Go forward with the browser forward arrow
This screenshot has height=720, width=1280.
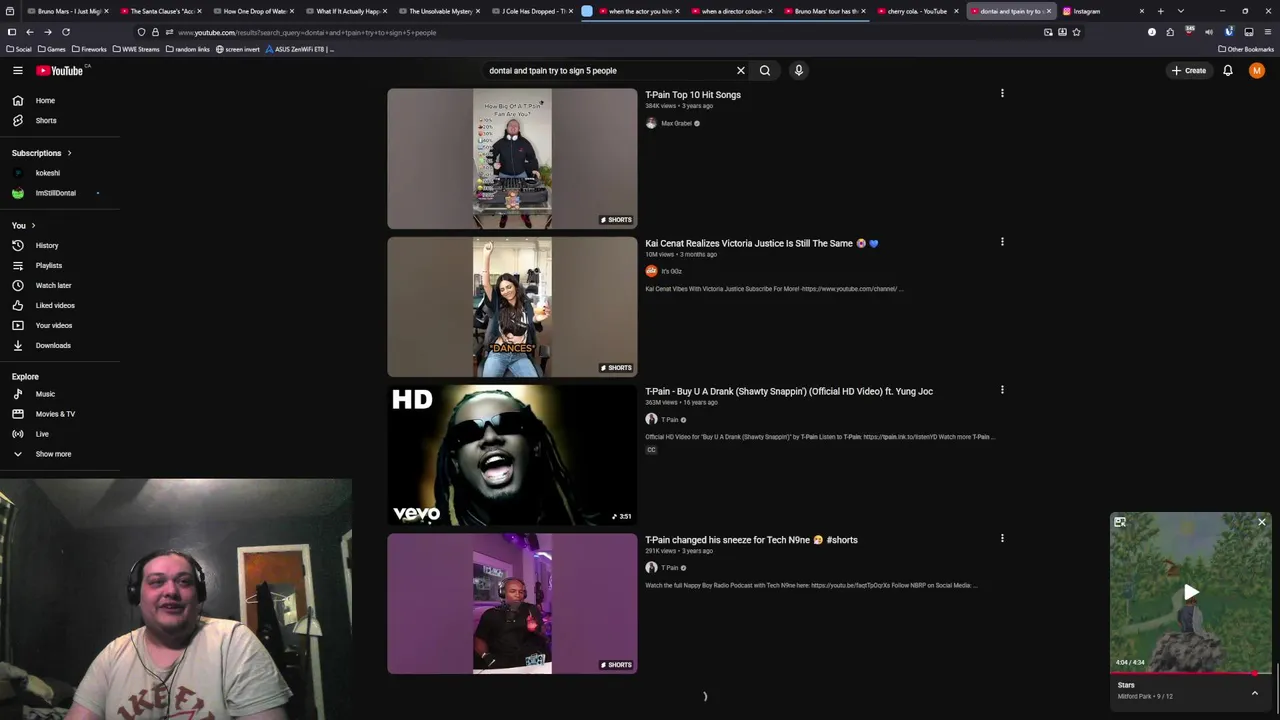(x=47, y=32)
